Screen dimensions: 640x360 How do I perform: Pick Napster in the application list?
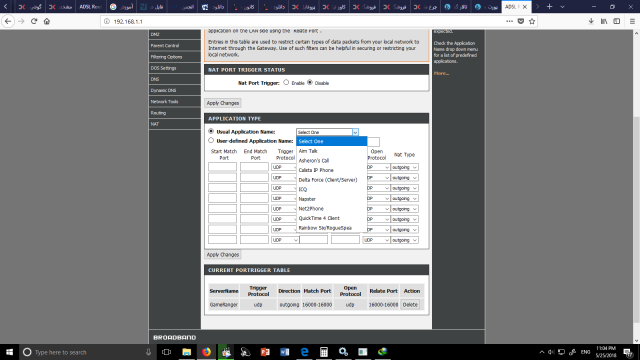pyautogui.click(x=331, y=199)
